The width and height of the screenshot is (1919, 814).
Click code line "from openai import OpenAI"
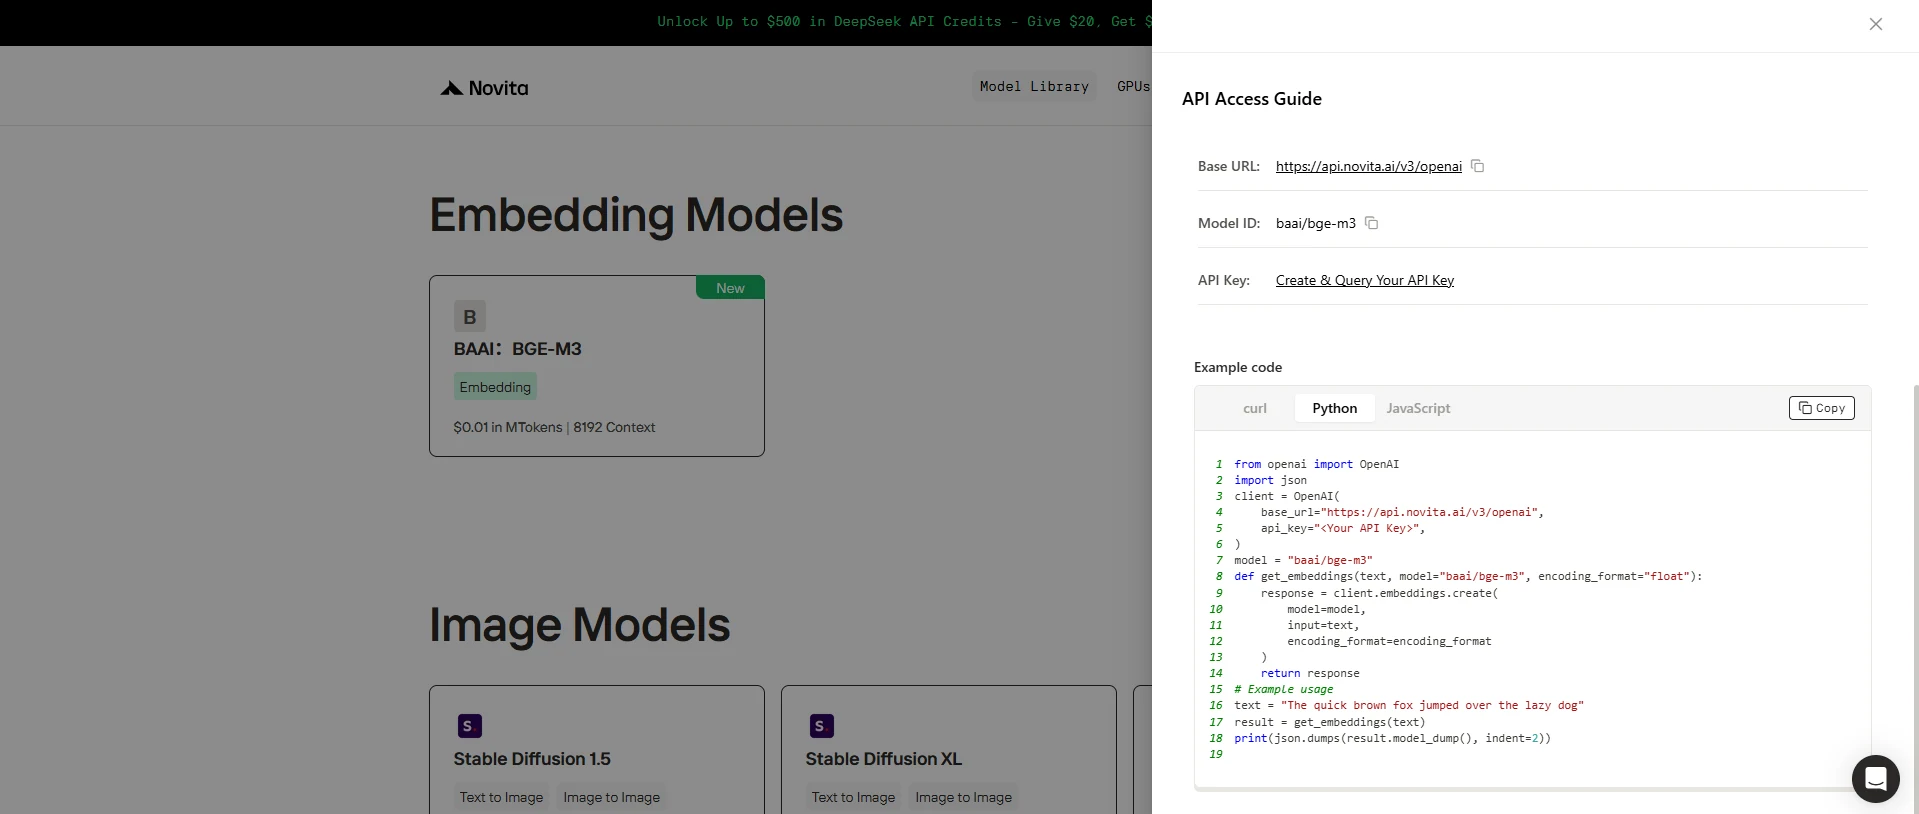[x=1316, y=464]
